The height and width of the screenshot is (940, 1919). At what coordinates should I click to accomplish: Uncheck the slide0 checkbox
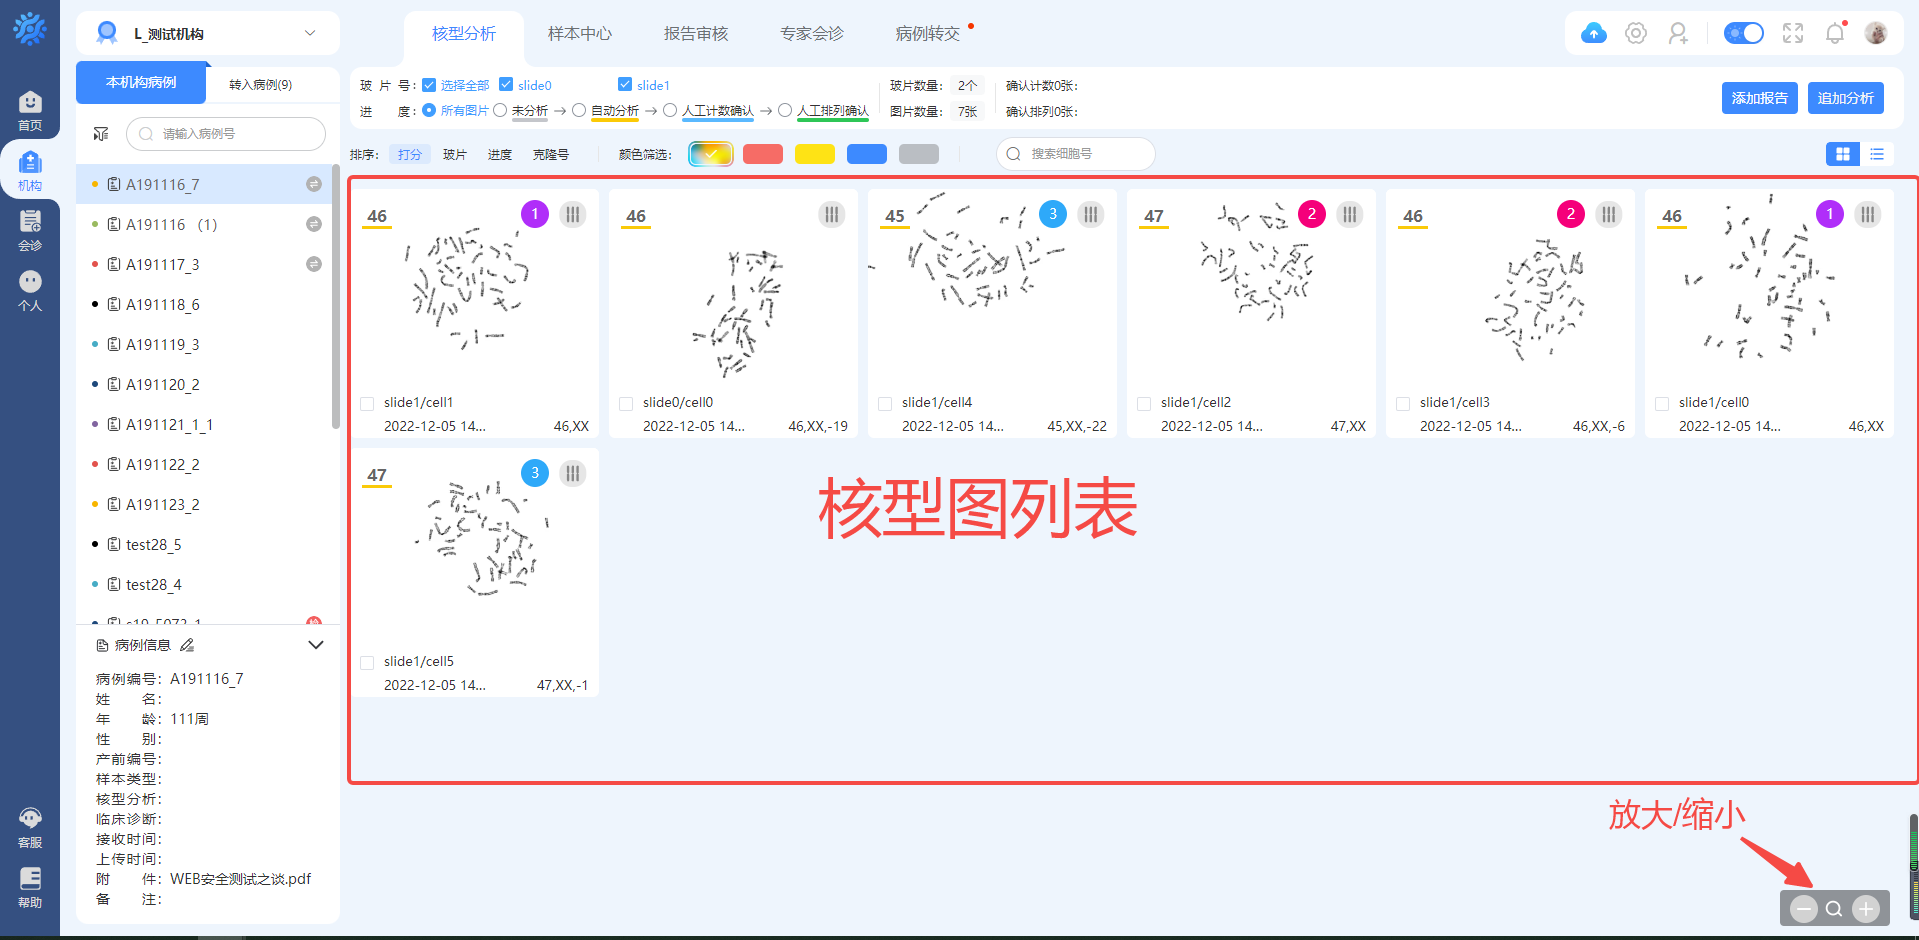point(506,85)
